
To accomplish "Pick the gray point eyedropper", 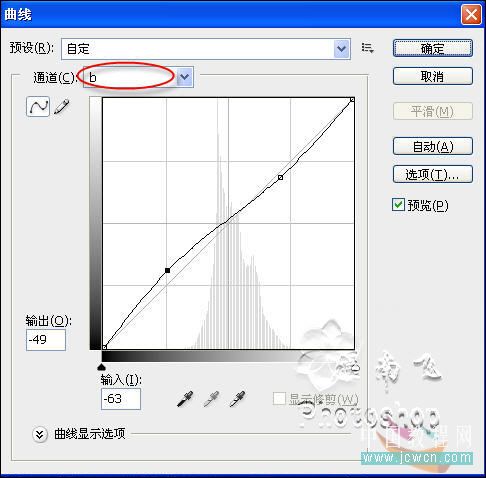I will point(211,399).
